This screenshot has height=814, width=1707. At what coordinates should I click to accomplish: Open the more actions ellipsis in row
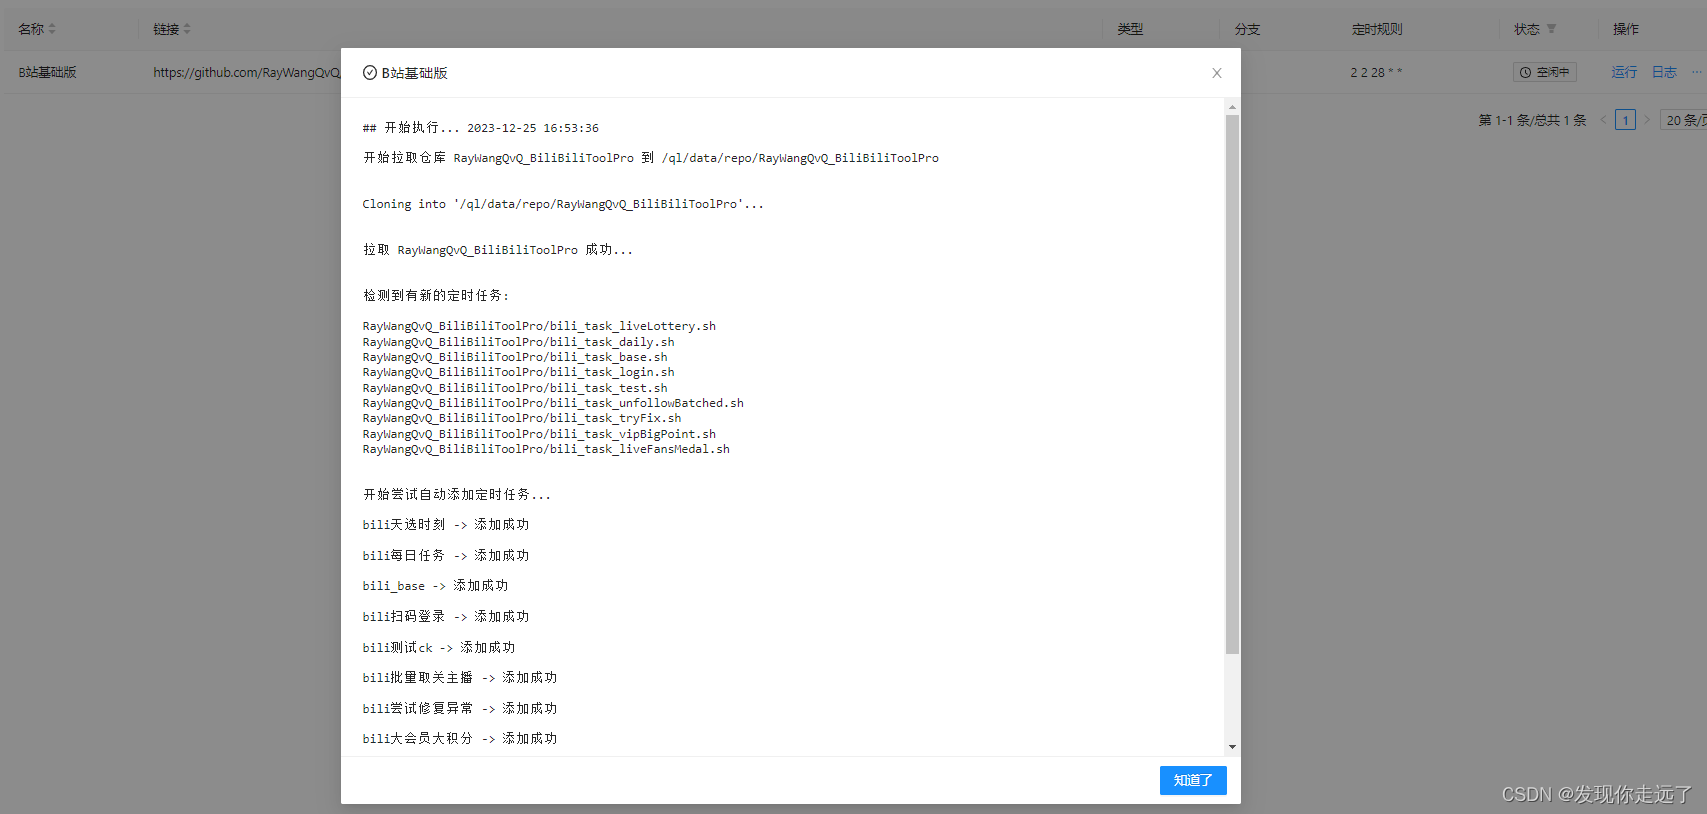tap(1697, 72)
